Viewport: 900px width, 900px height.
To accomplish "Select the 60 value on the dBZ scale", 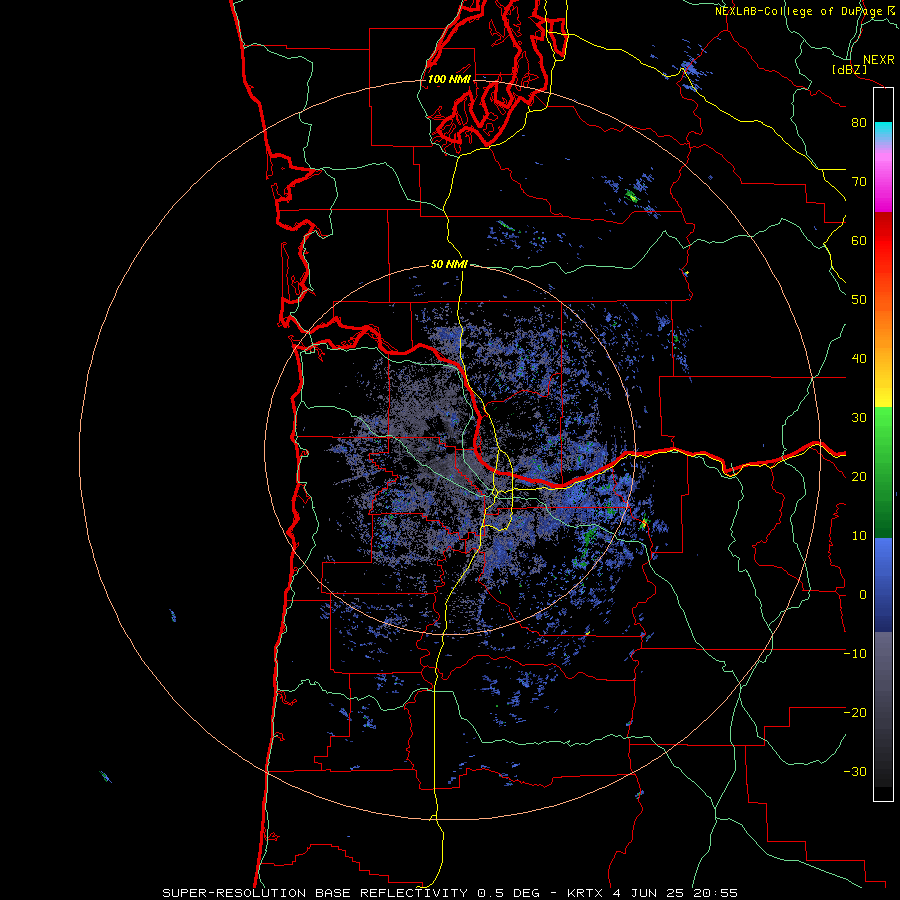I will [x=859, y=240].
